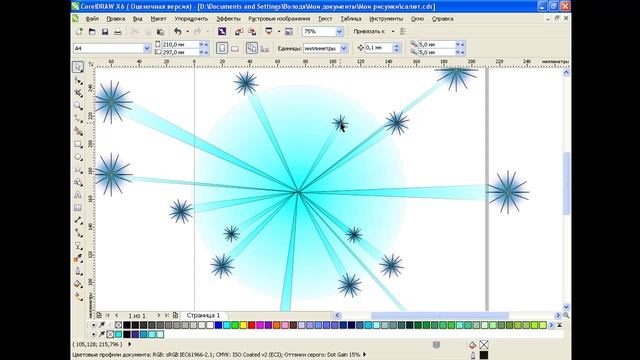Image resolution: width=640 pixels, height=360 pixels.
Task: Toggle All pages layout button
Action: [252, 48]
